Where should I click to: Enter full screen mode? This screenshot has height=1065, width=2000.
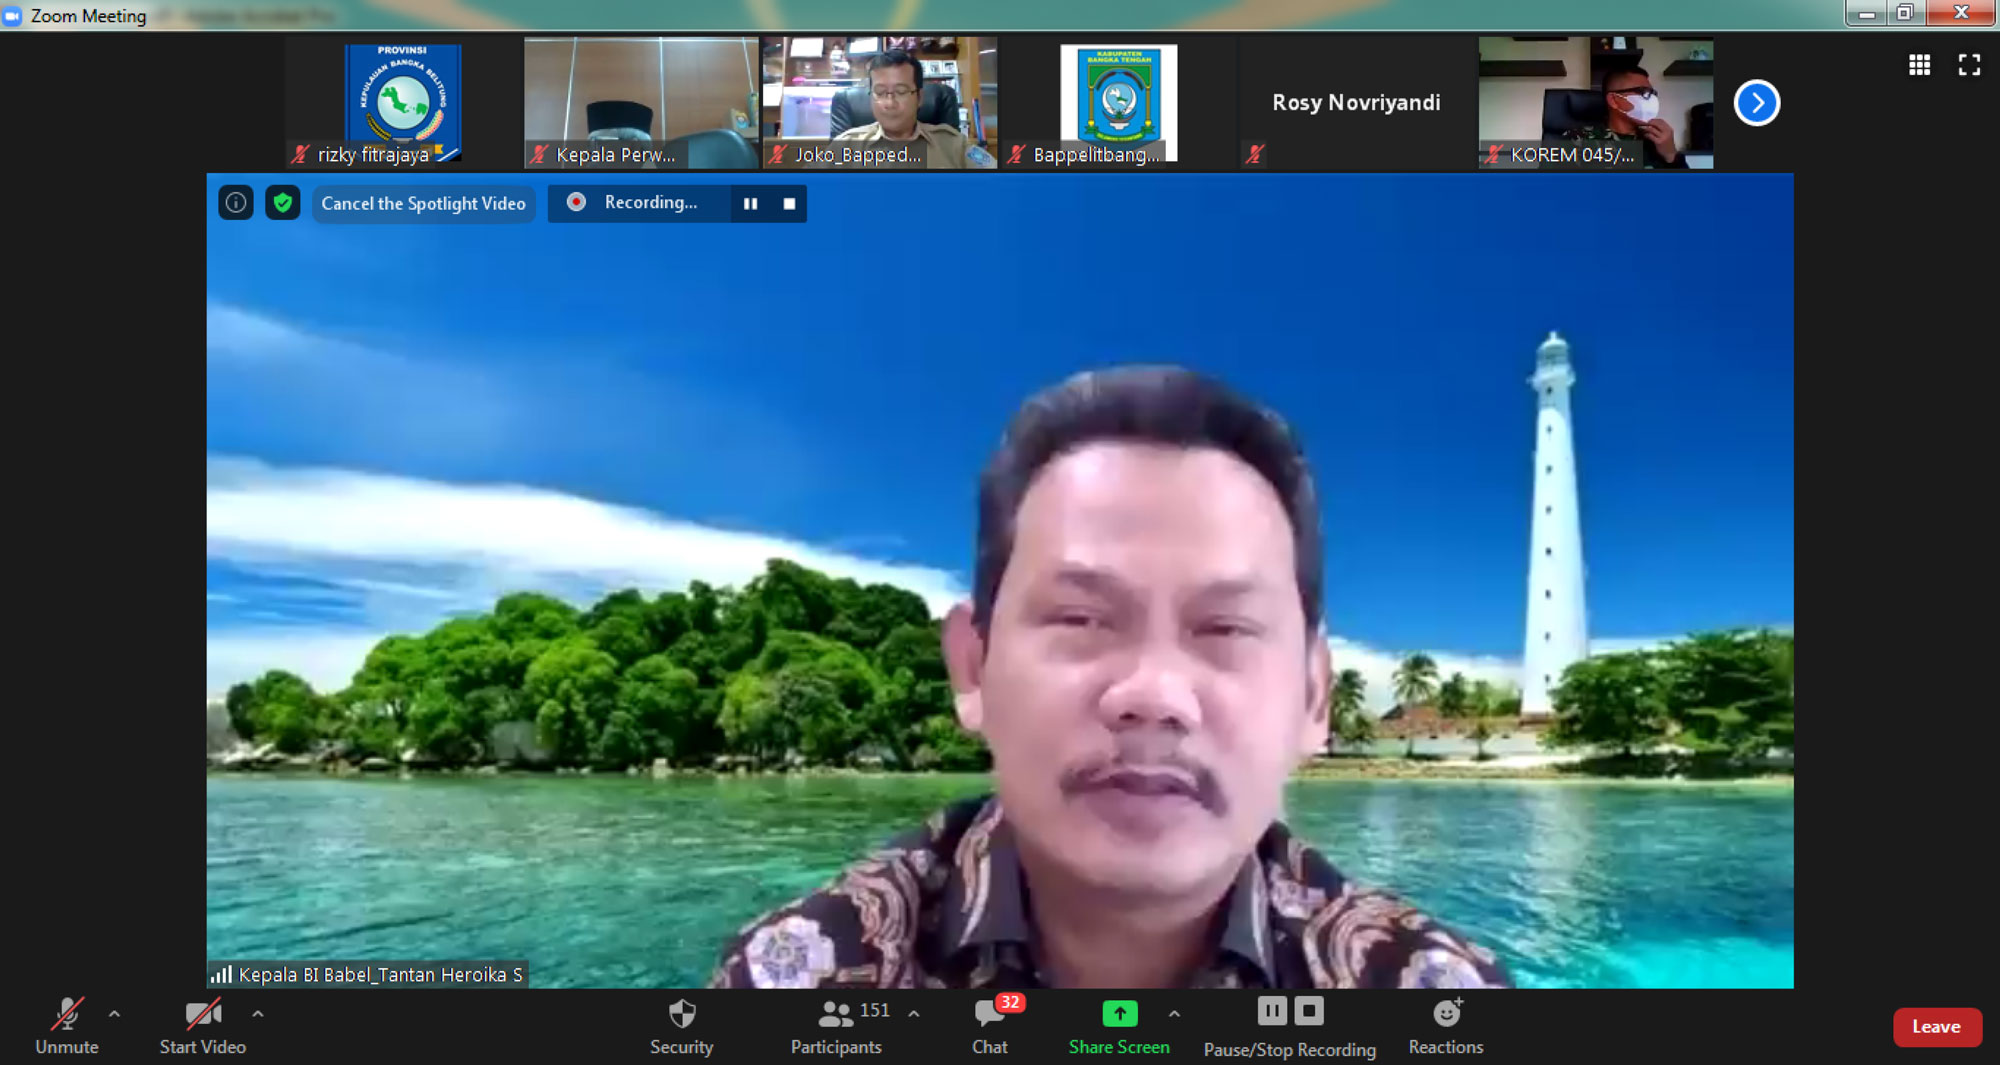click(x=1969, y=65)
